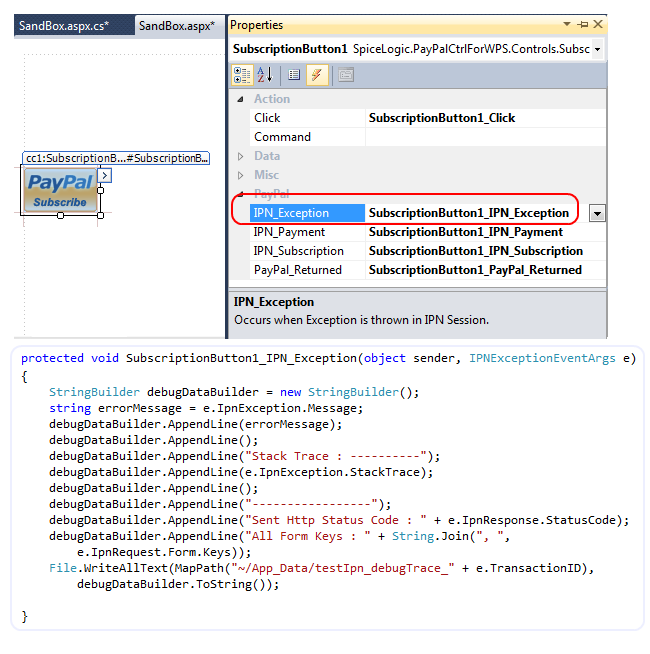Switch to the SandBox.aspx.cs tab
This screenshot has height=654, width=650.
[74, 26]
